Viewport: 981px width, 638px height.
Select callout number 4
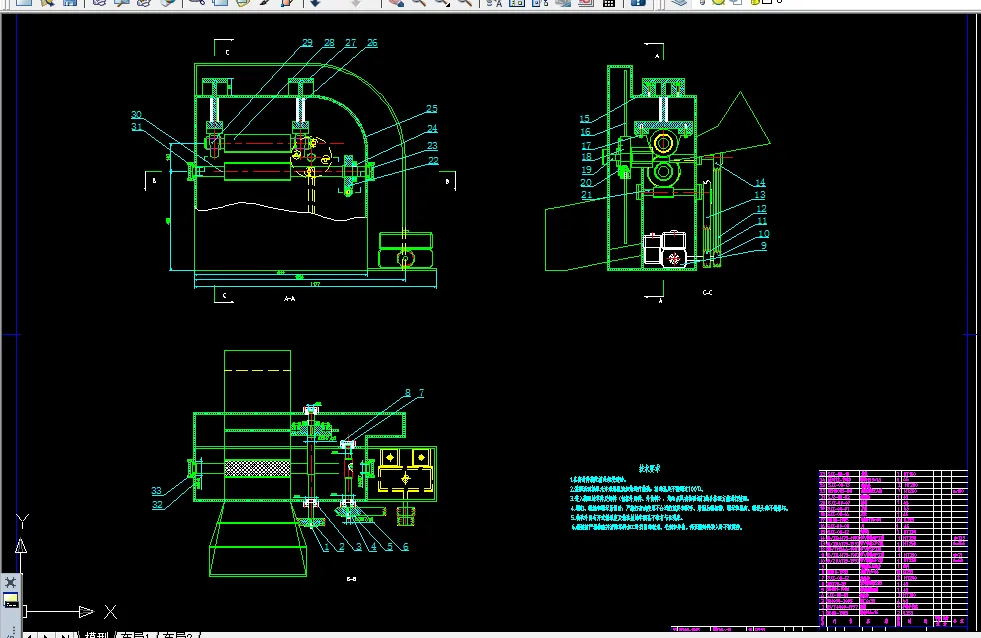[x=374, y=547]
